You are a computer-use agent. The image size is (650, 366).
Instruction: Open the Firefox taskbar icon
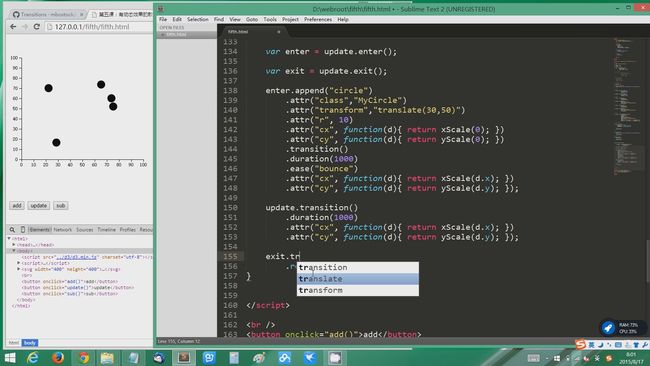click(x=58, y=357)
